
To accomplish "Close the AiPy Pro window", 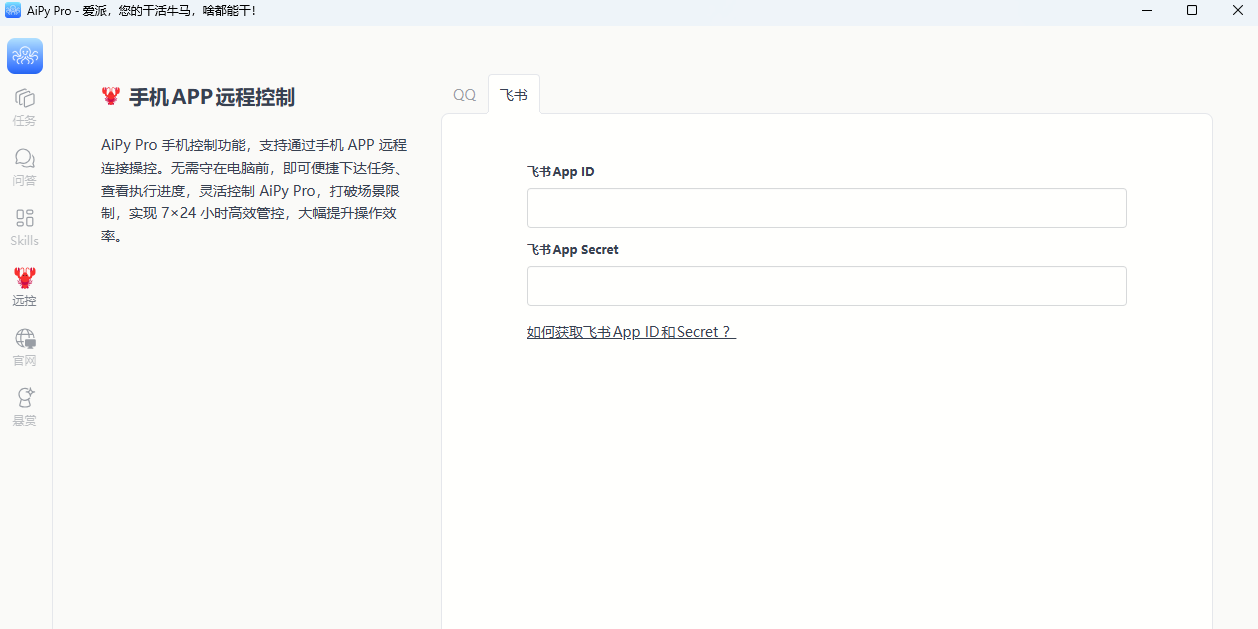I will click(1237, 11).
